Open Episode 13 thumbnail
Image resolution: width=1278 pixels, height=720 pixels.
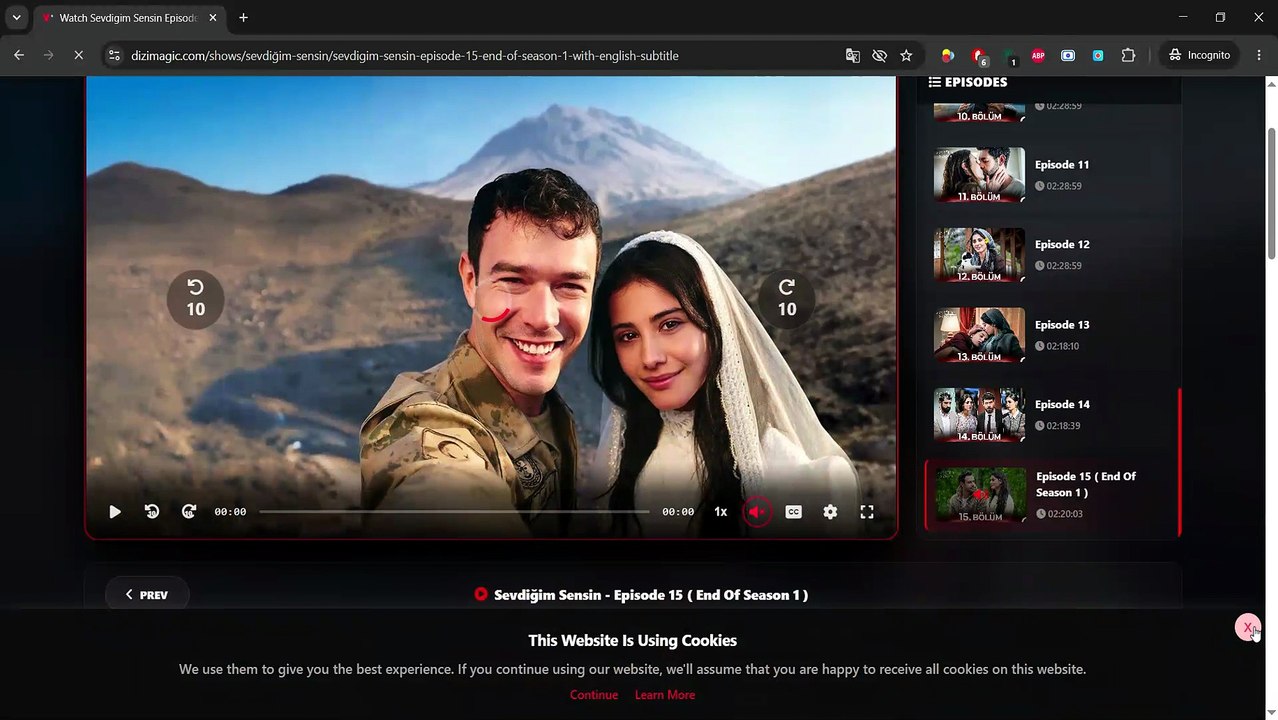click(979, 335)
